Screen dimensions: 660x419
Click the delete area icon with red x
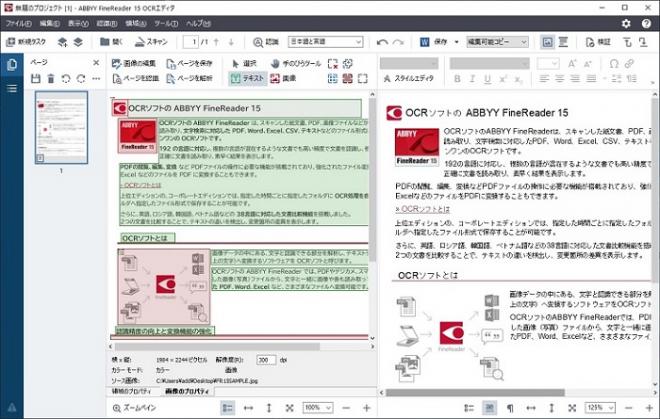pyautogui.click(x=333, y=64)
